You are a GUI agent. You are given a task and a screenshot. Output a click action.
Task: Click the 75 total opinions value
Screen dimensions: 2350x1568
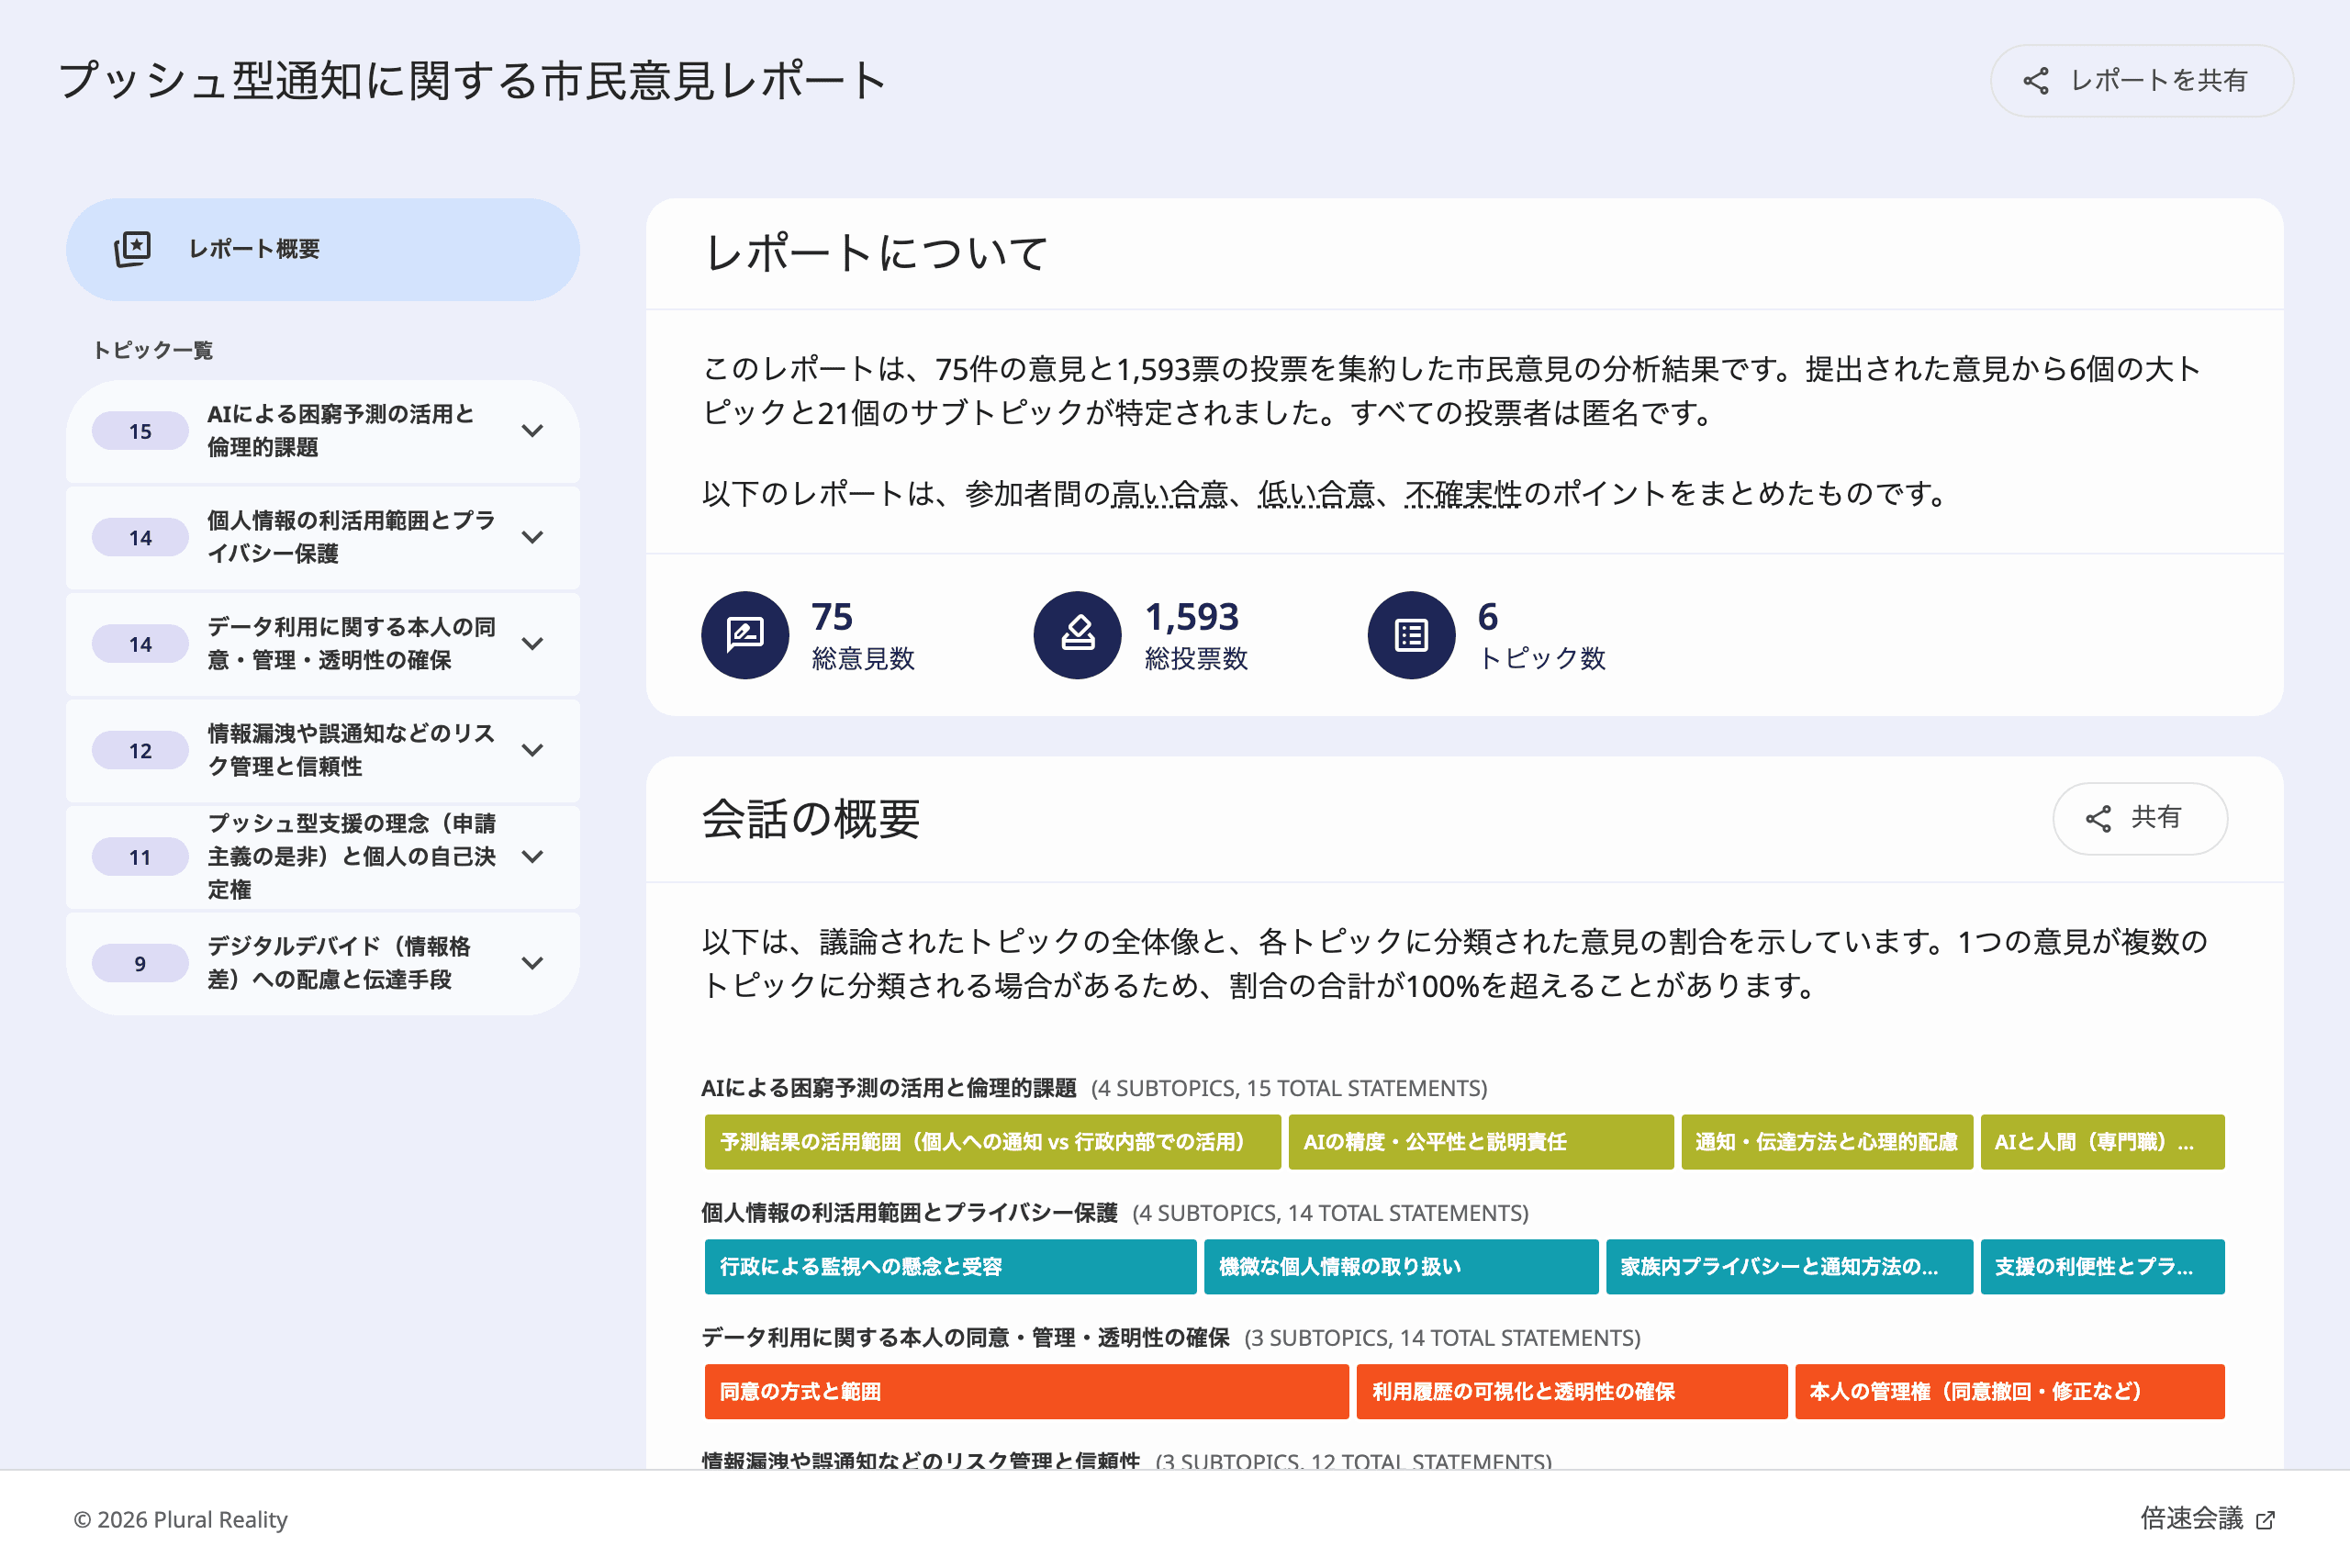point(831,617)
